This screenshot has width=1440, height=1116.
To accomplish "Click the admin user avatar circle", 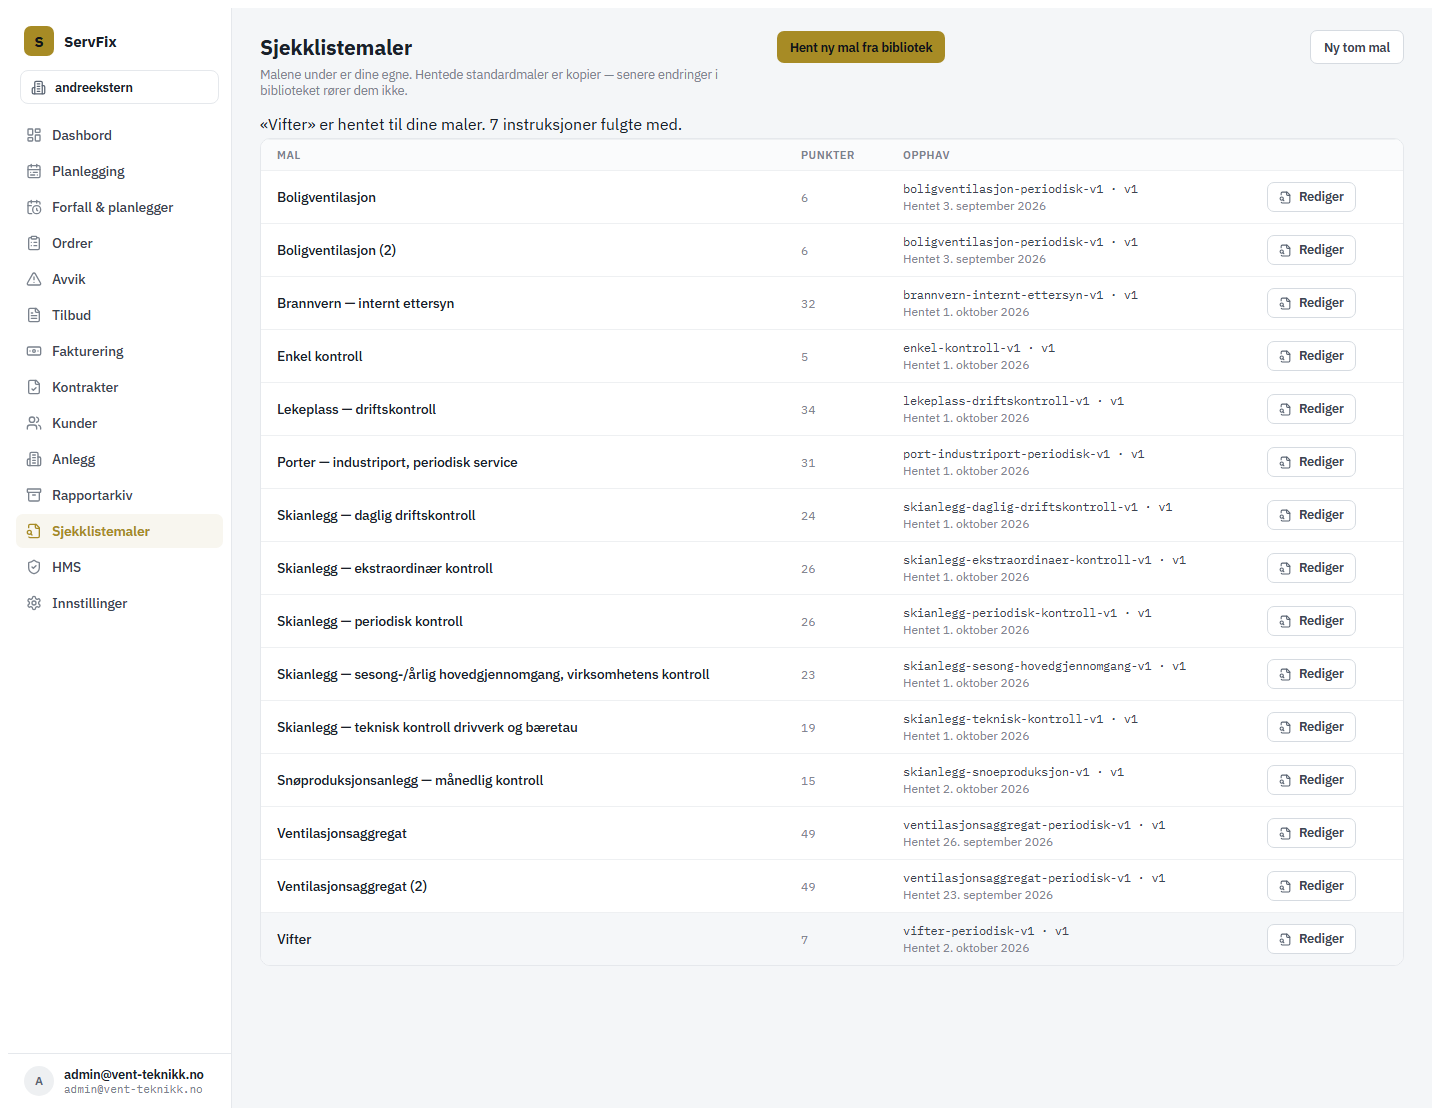I will tap(39, 1081).
